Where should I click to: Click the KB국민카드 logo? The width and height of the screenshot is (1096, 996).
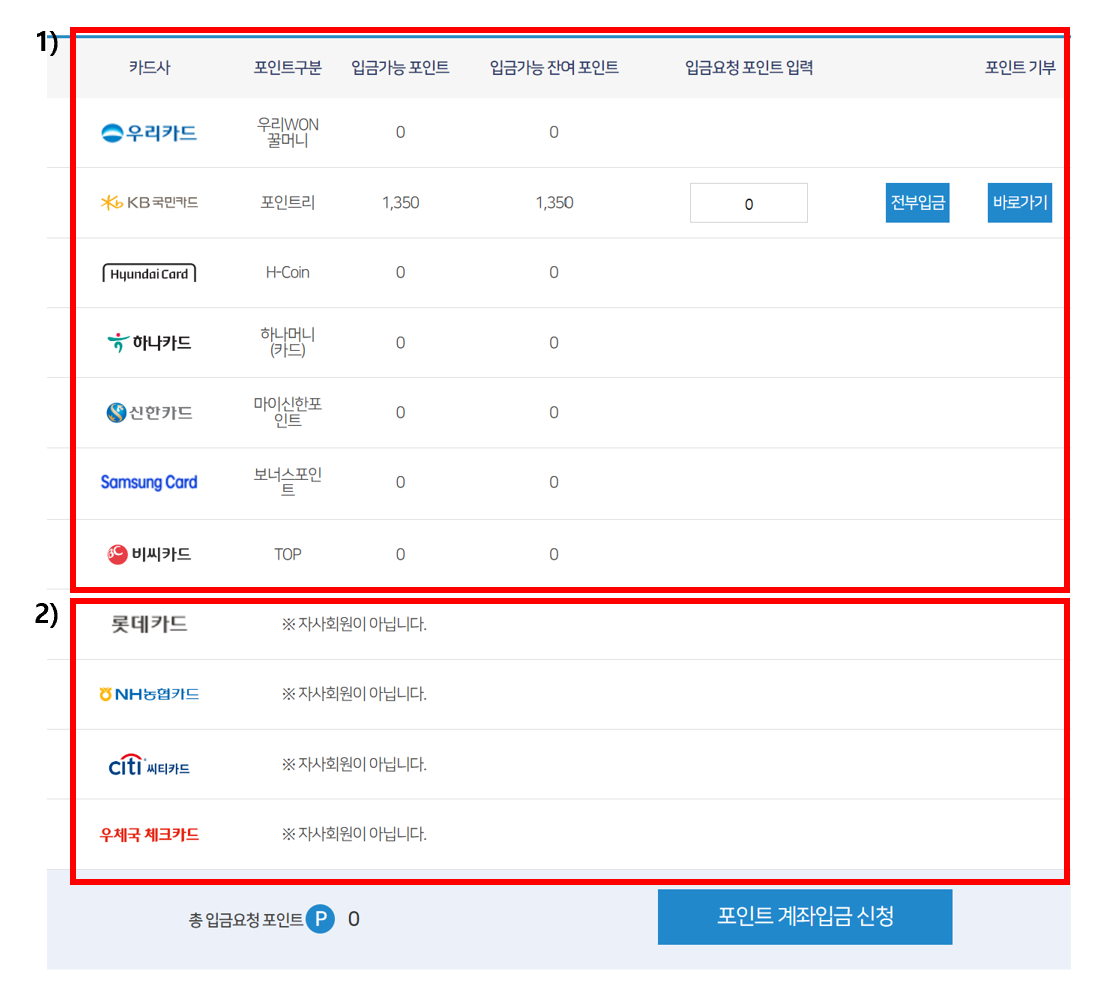click(149, 203)
